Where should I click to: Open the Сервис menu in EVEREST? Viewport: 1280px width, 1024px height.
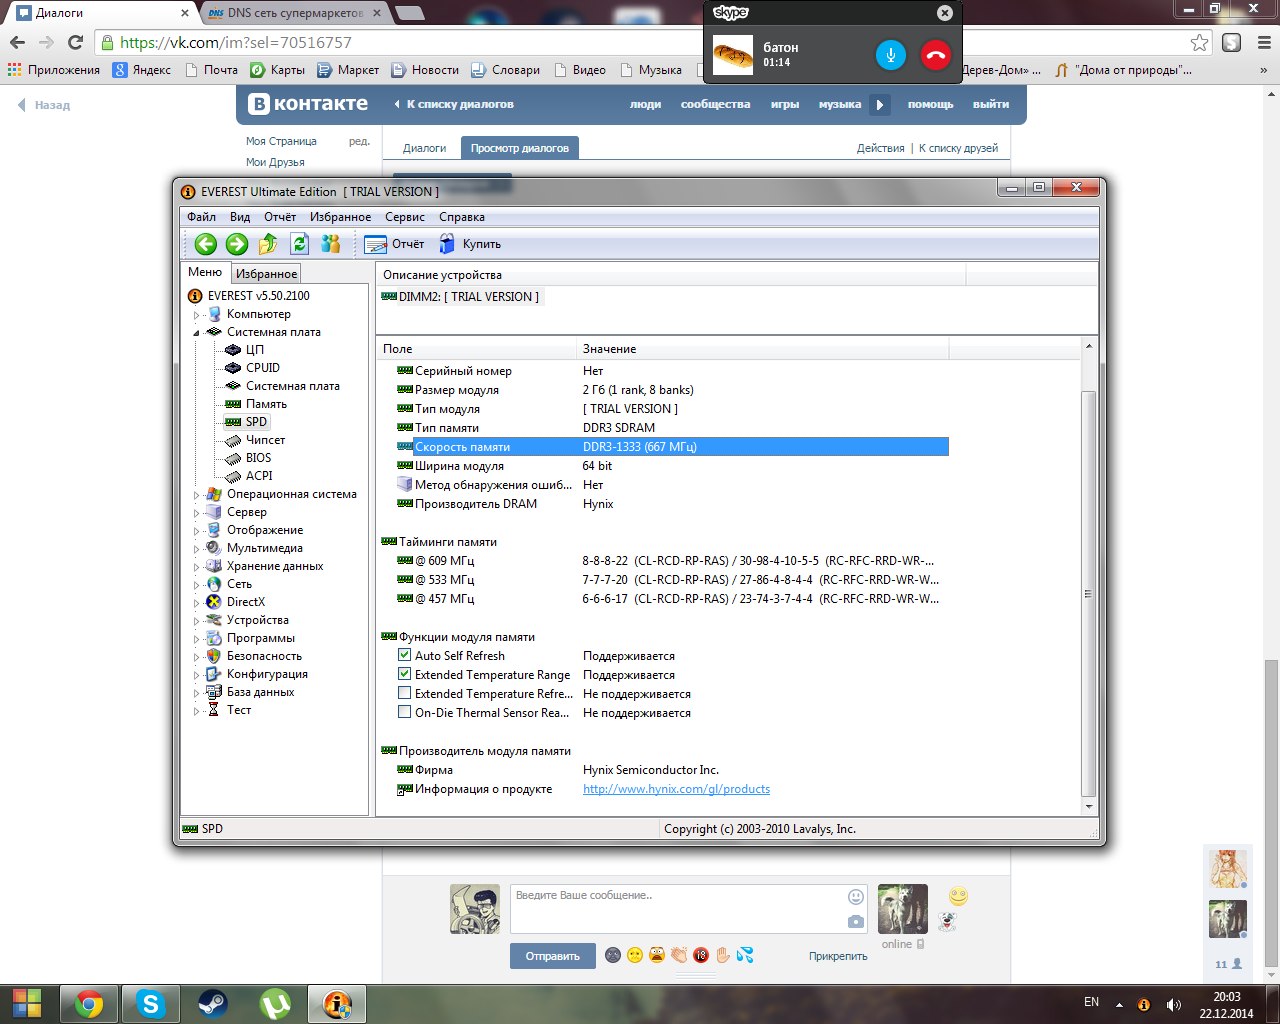[405, 217]
